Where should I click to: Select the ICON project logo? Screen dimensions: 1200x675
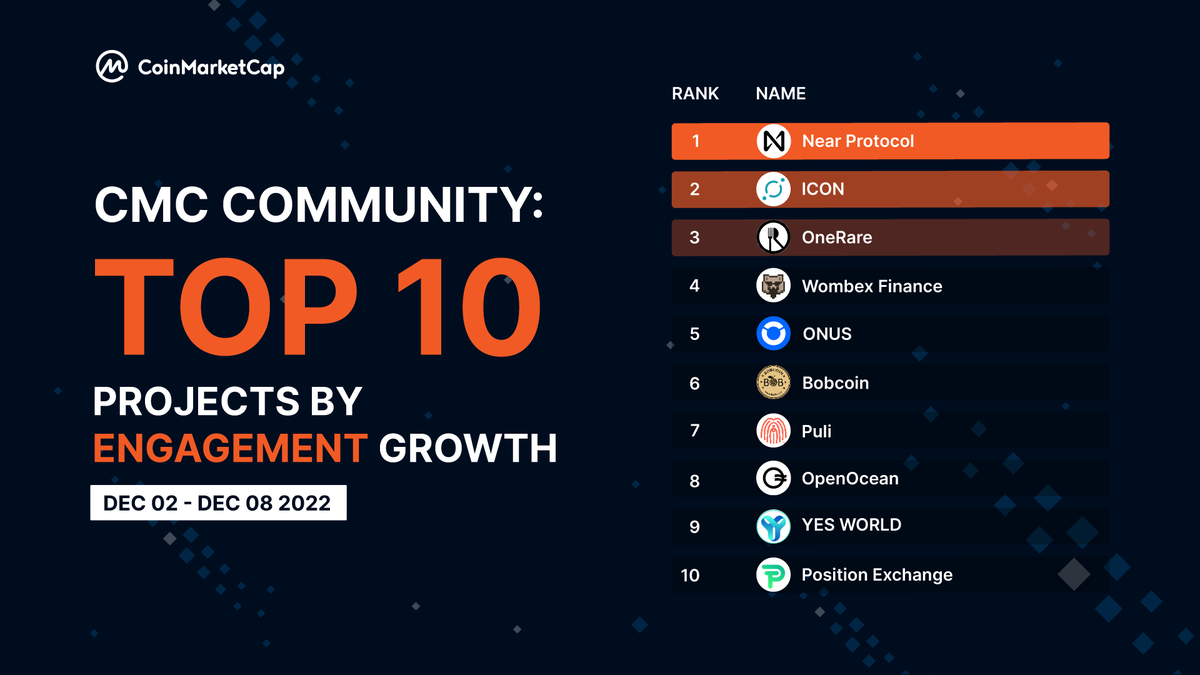click(772, 188)
